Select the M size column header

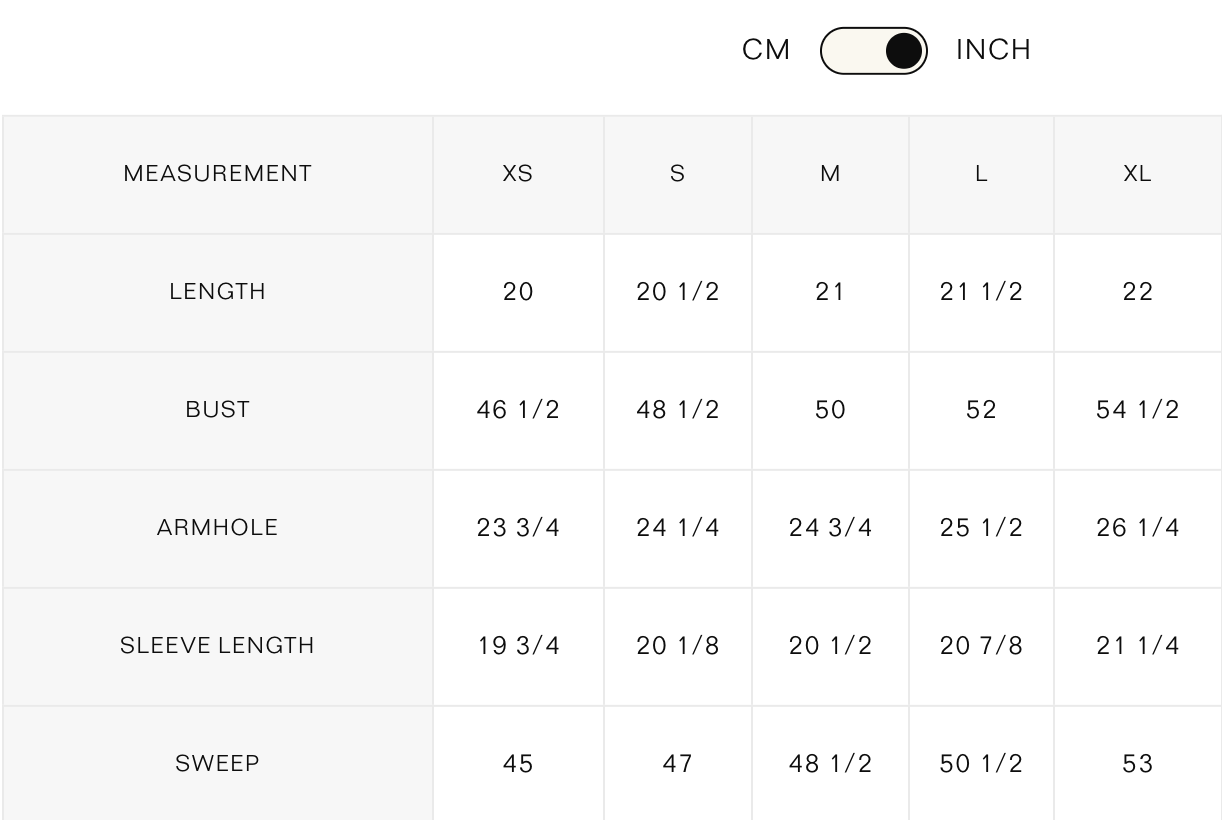pyautogui.click(x=830, y=174)
